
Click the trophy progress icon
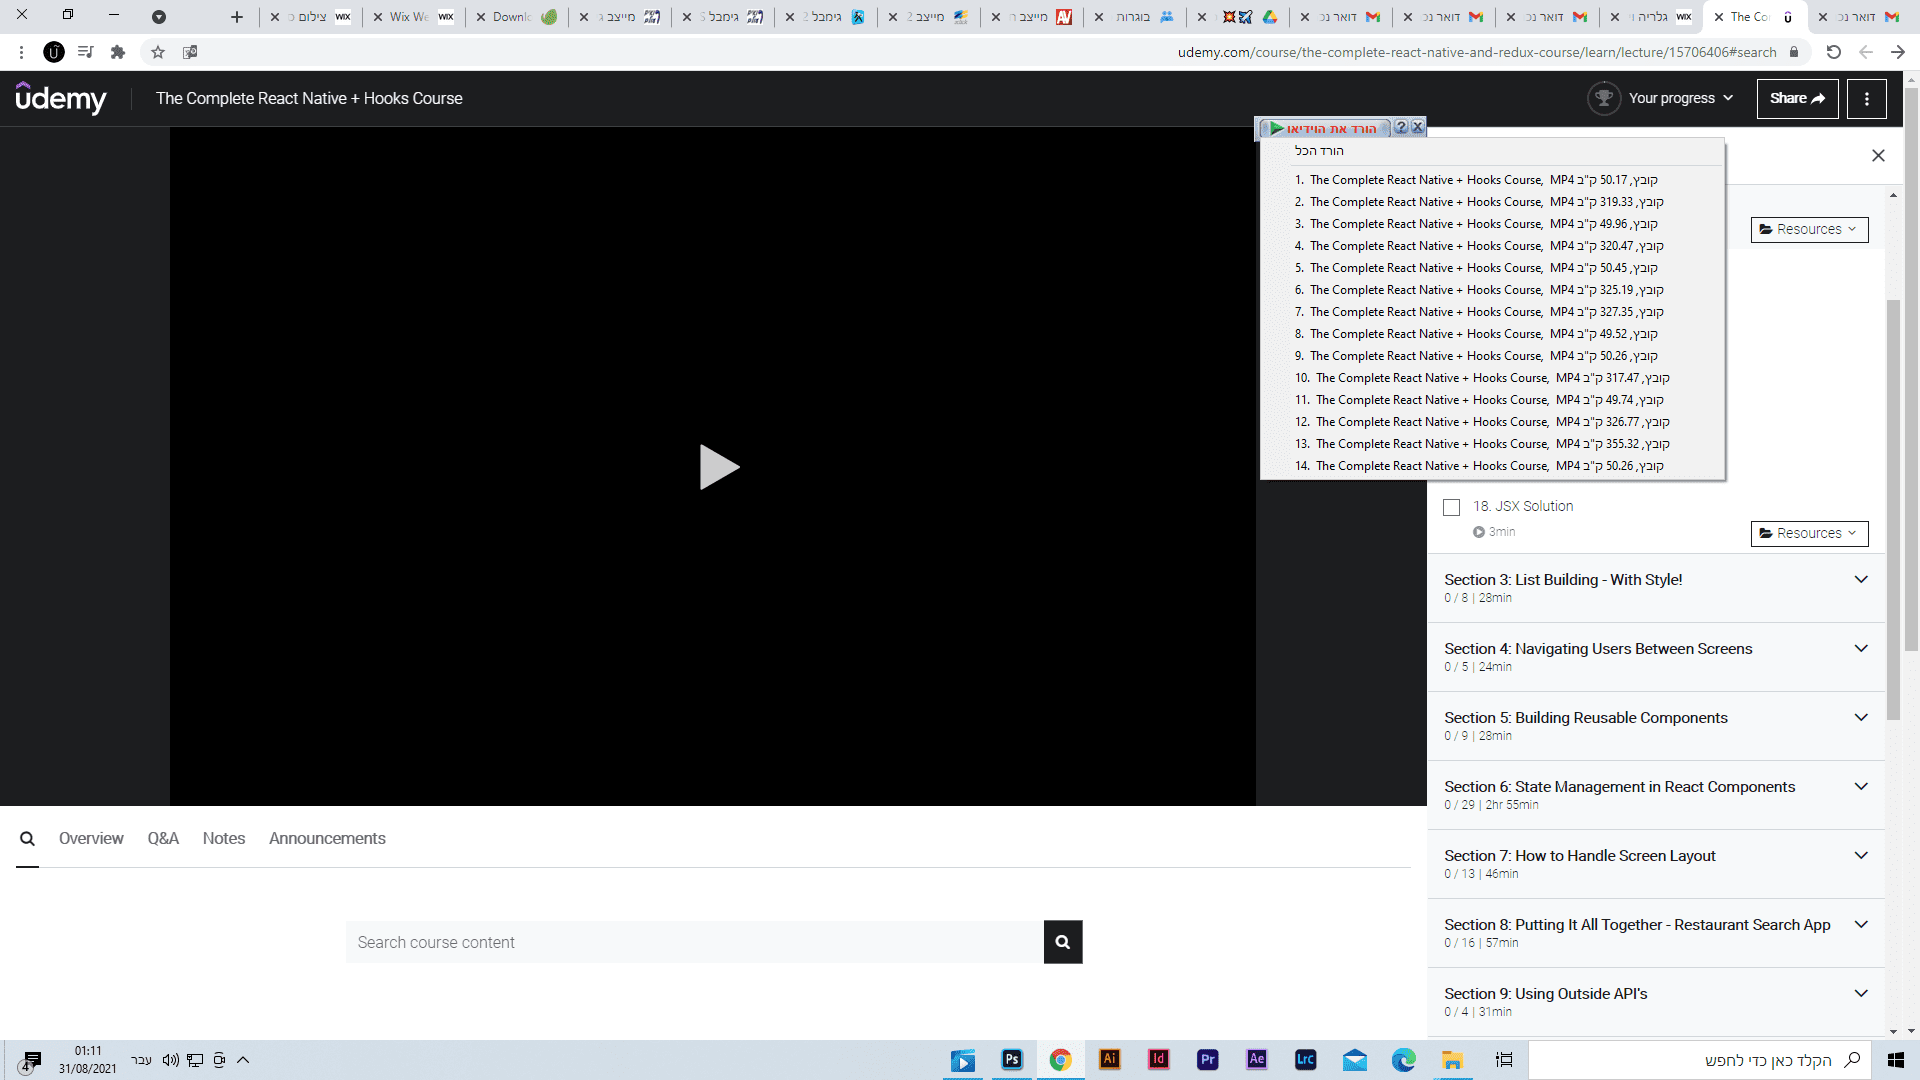click(1603, 99)
